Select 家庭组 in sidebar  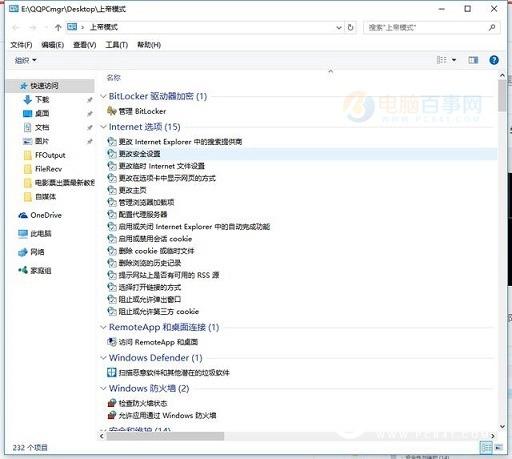41,270
